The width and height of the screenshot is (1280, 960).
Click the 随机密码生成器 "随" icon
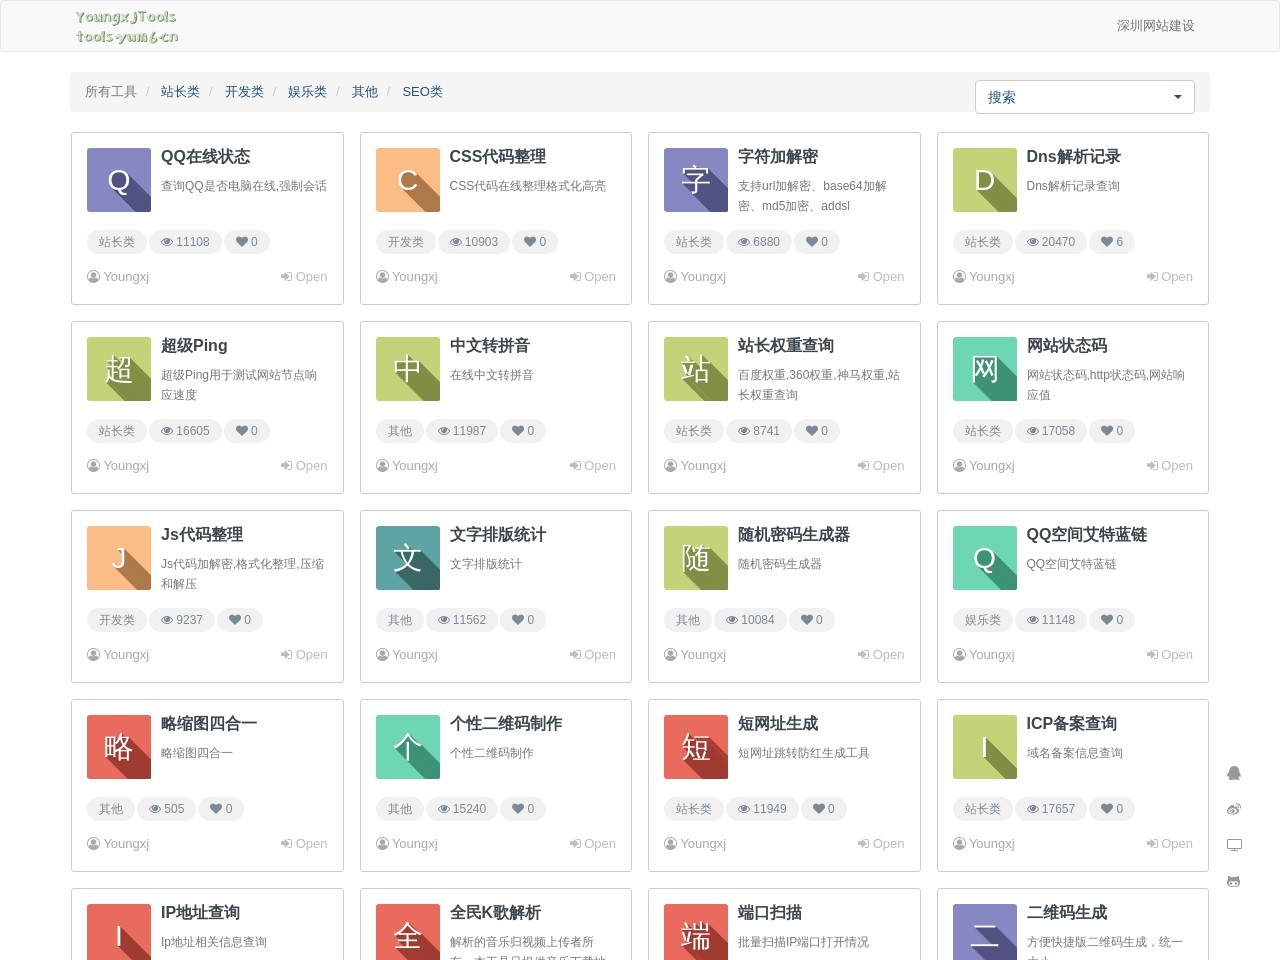click(695, 558)
